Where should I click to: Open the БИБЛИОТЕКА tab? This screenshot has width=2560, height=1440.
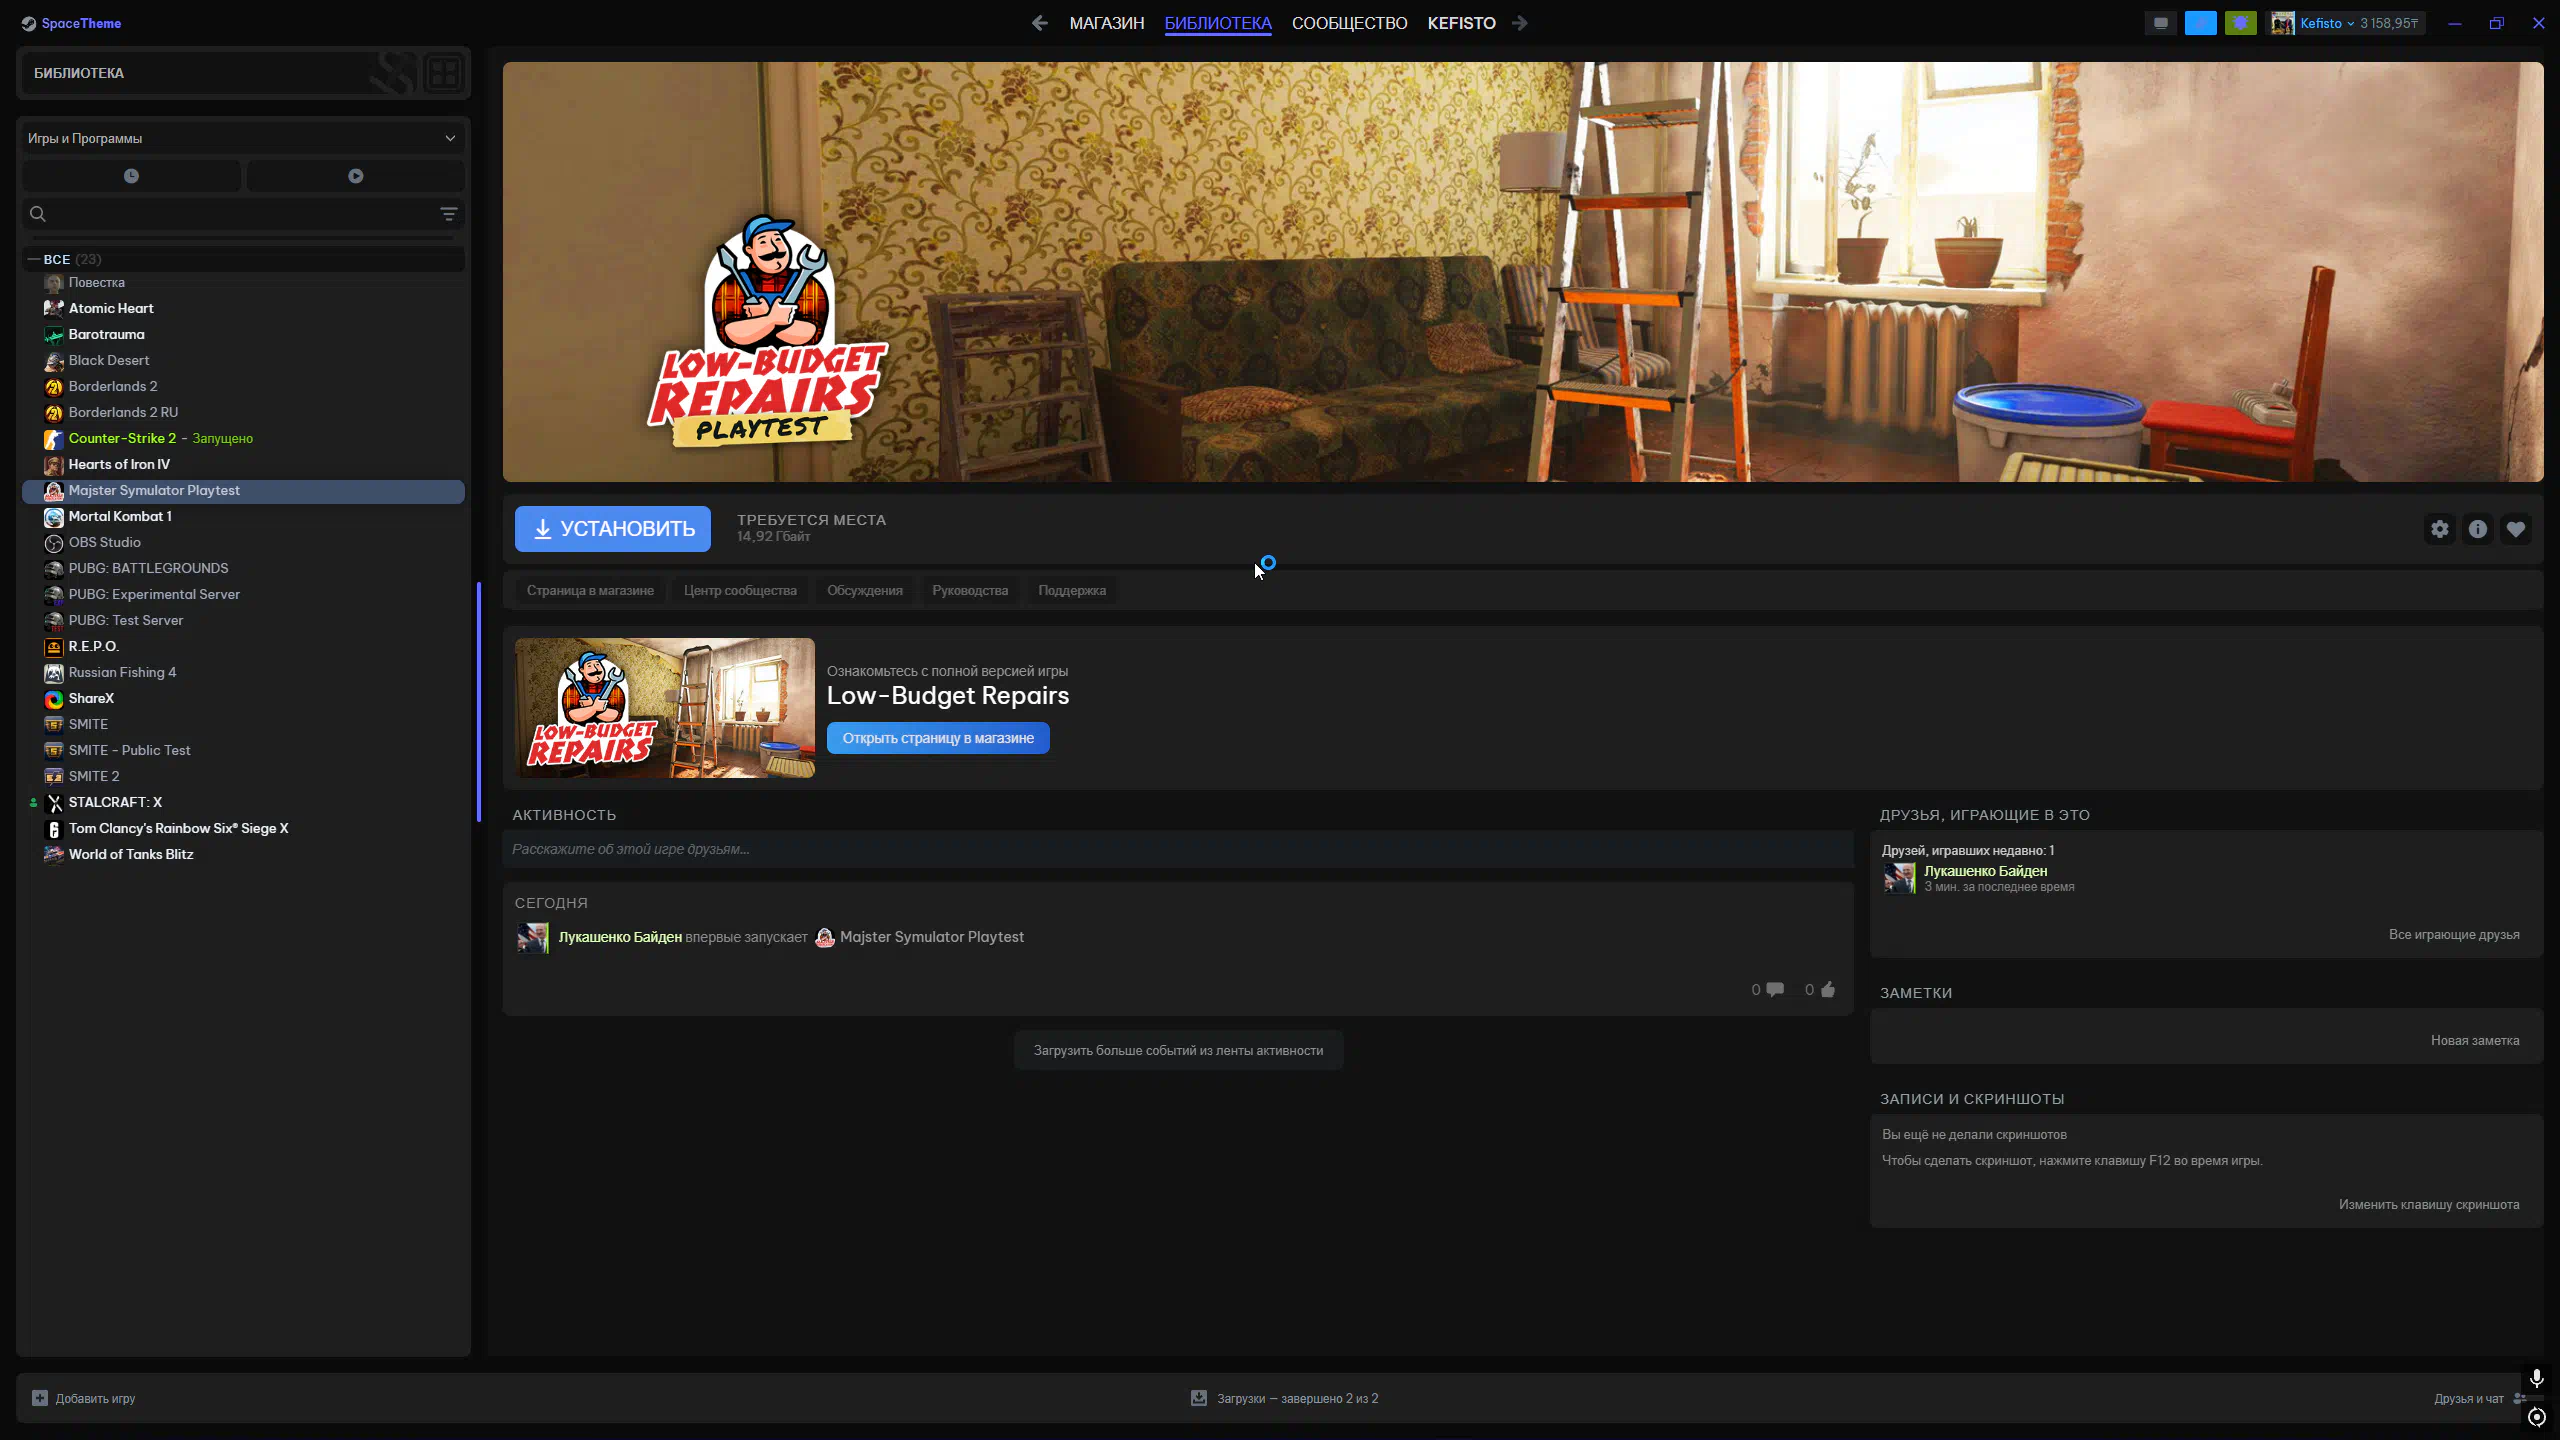click(x=1218, y=23)
